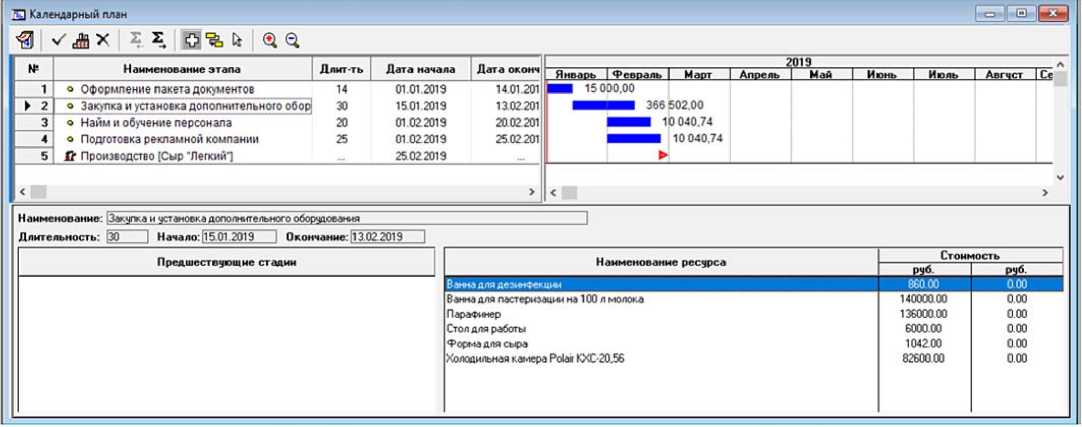Click the production icon in row 5
The image size is (1082, 427).
pyautogui.click(x=69, y=156)
